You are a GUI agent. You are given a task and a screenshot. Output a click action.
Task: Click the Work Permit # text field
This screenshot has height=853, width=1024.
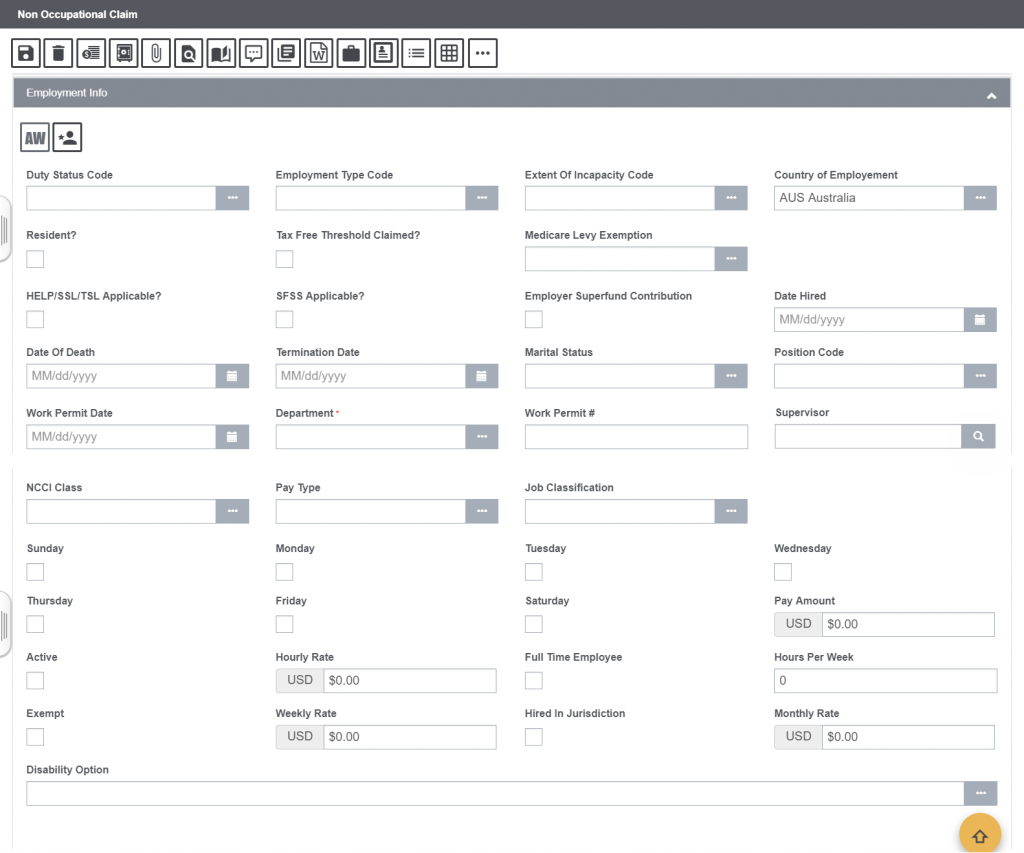coord(637,437)
